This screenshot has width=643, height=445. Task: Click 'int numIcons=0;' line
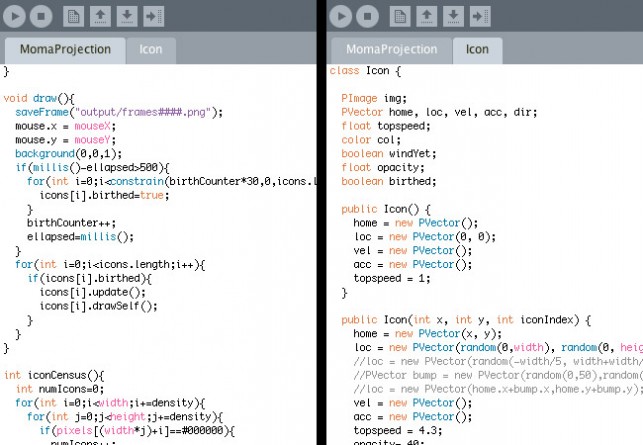point(60,390)
